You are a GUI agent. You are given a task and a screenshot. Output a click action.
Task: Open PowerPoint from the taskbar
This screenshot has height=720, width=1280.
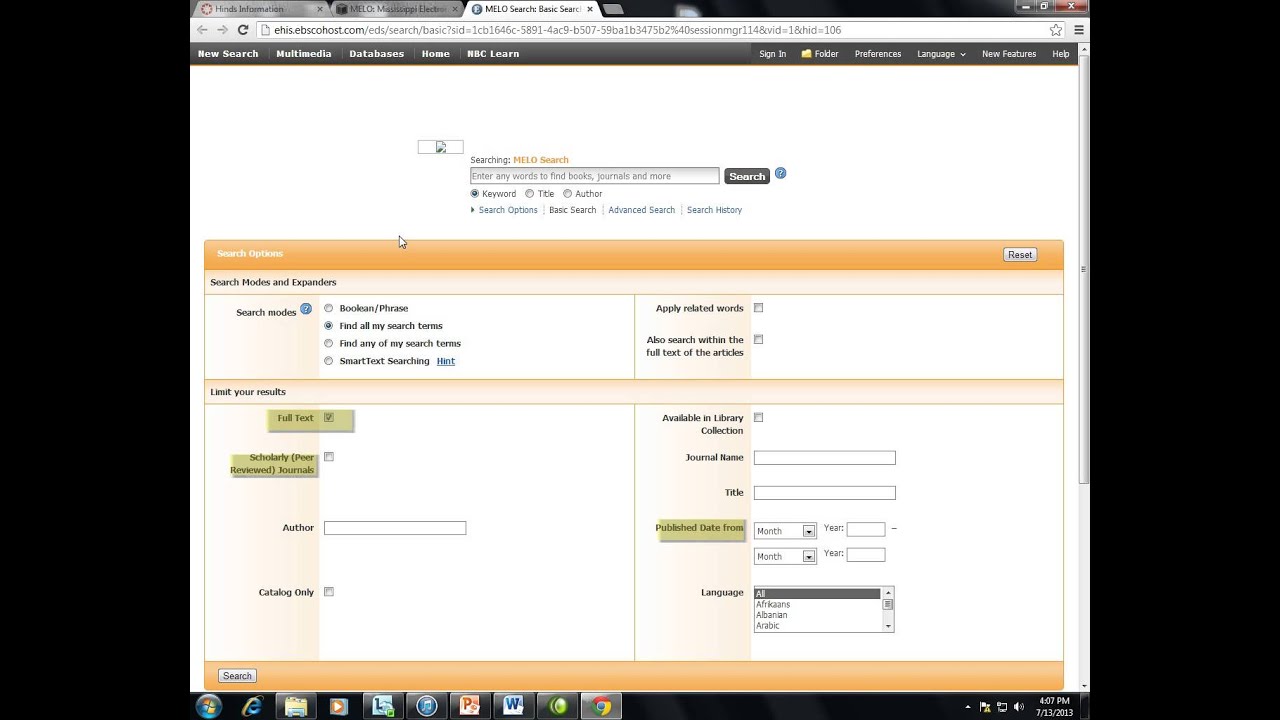point(470,706)
